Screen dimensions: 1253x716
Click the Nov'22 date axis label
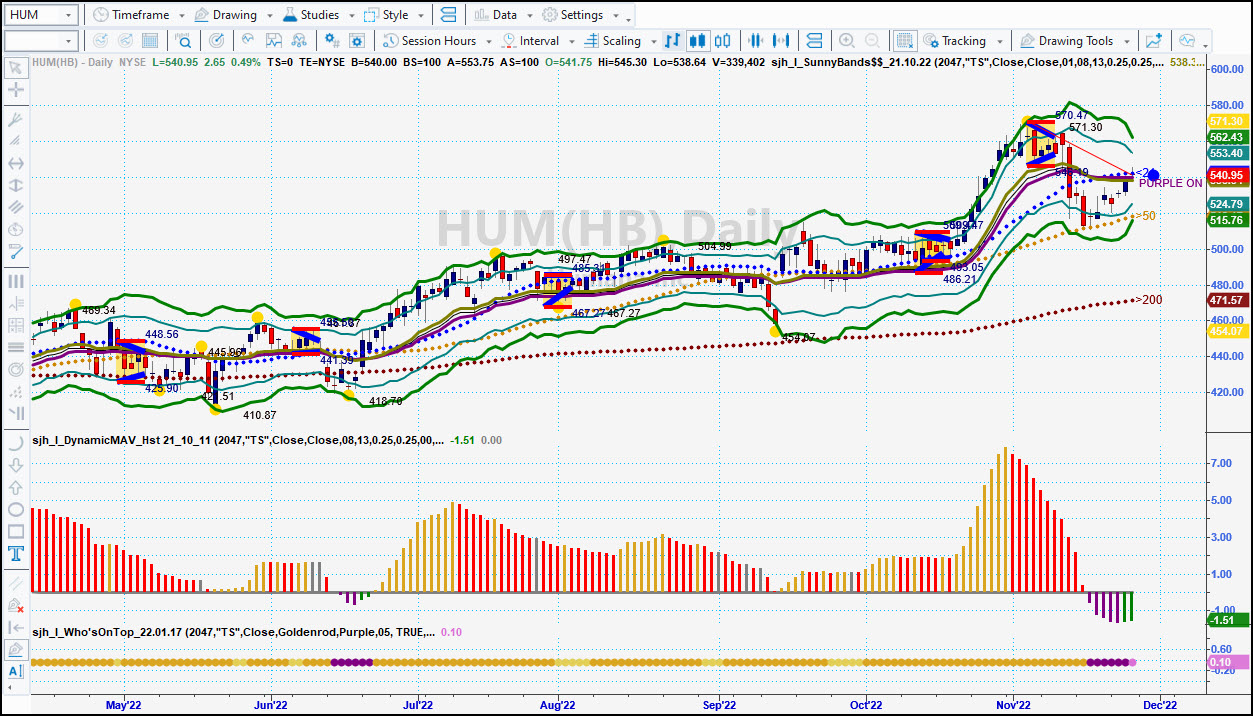[x=1013, y=705]
